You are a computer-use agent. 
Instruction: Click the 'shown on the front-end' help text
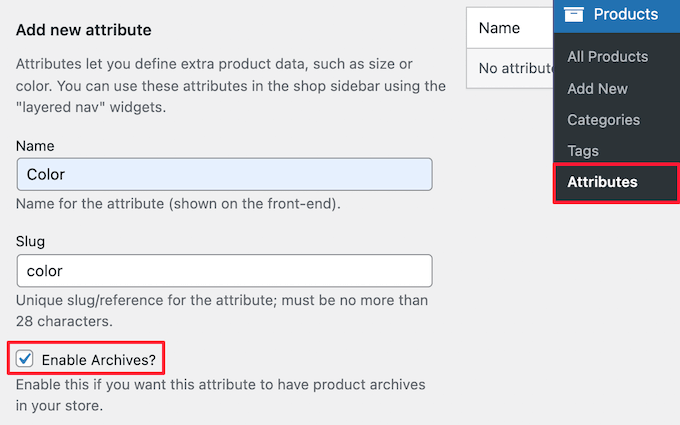point(178,203)
